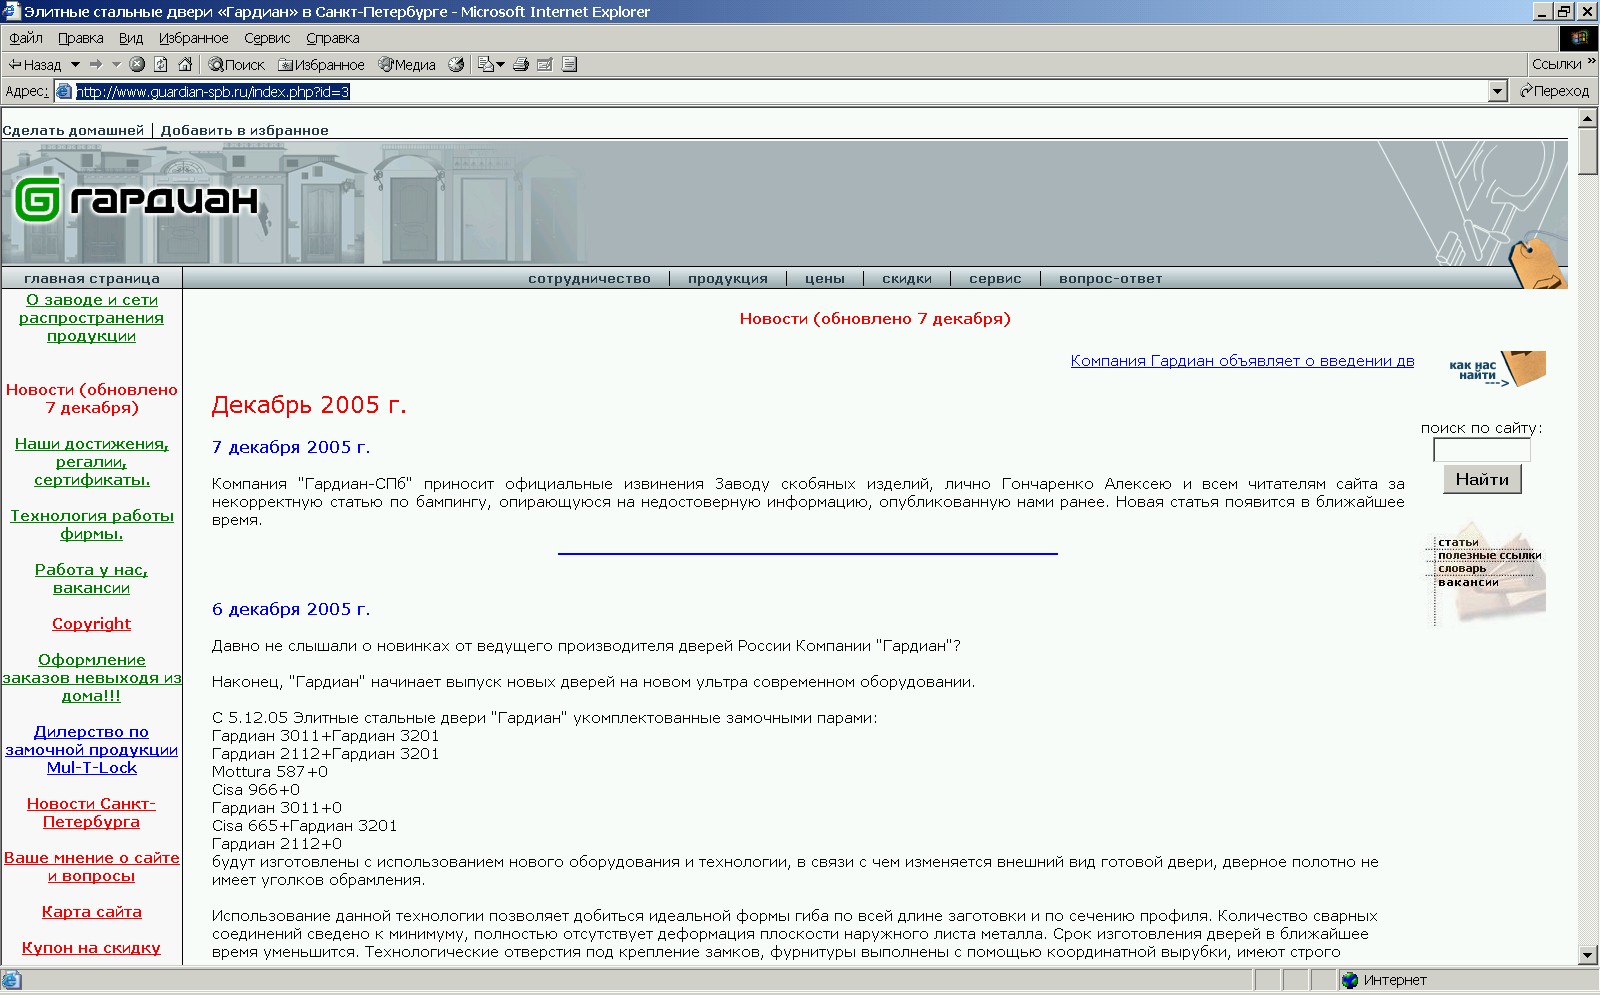Open the Поиск search toolbar button
This screenshot has height=995, width=1600.
coord(237,64)
